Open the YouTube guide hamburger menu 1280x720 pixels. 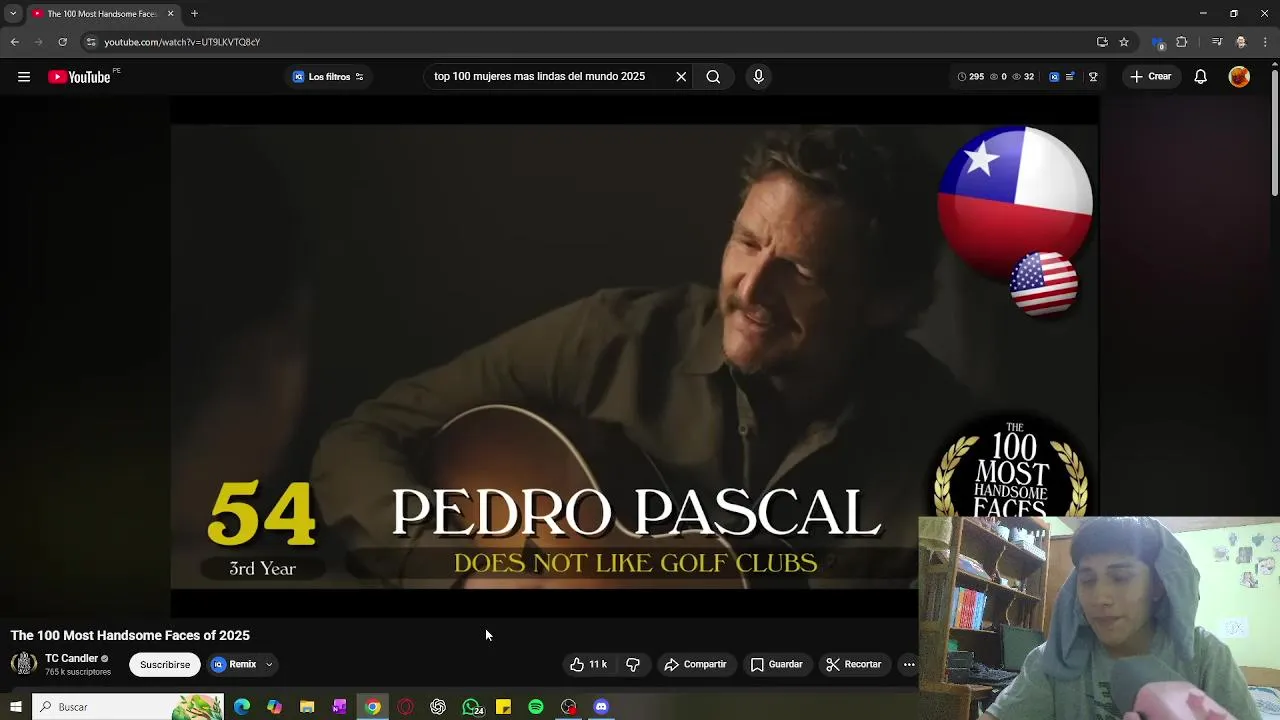click(24, 77)
